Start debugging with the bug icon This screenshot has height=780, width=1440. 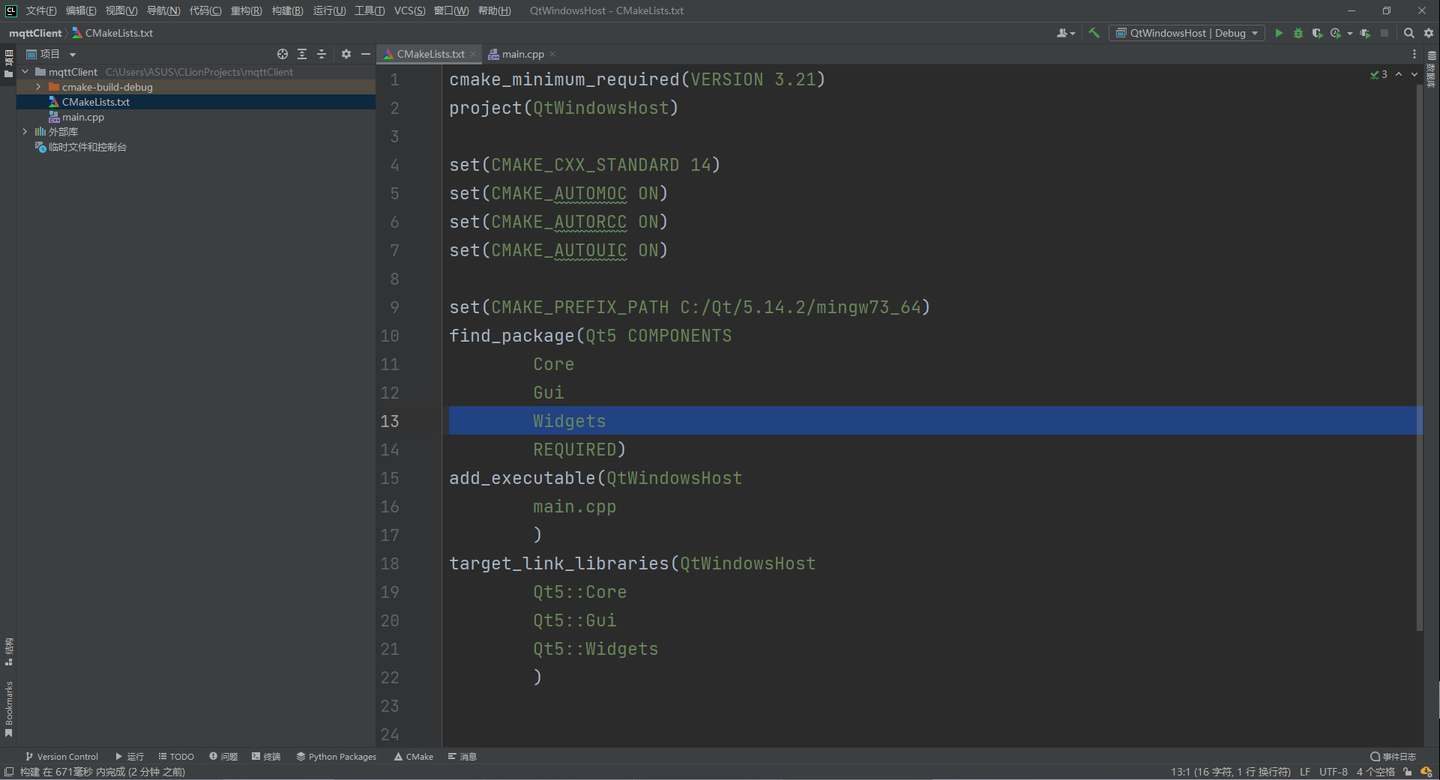pyautogui.click(x=1298, y=33)
